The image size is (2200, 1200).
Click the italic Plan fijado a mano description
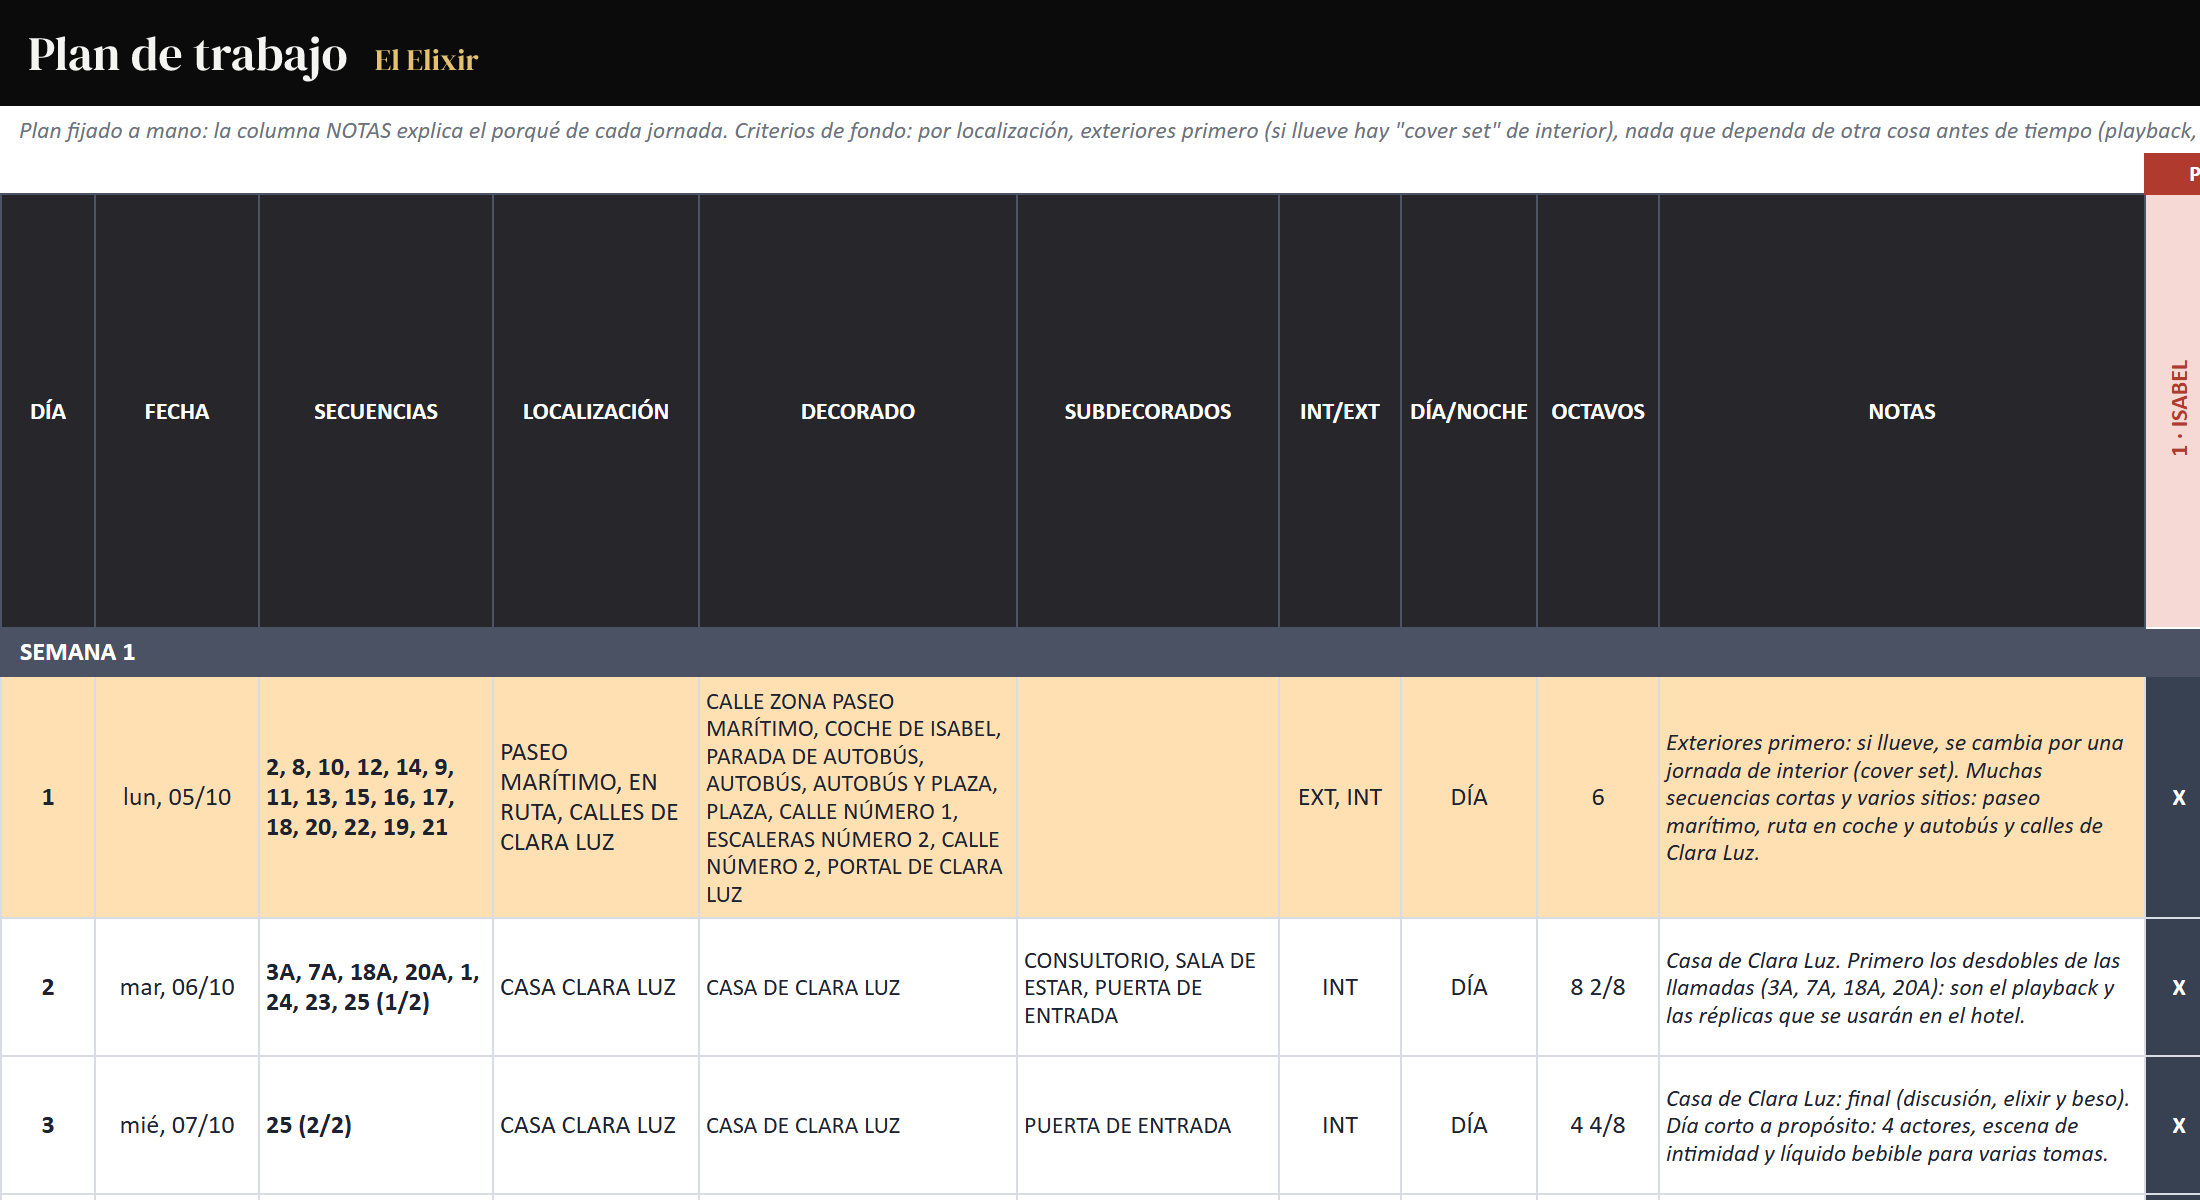click(1108, 131)
